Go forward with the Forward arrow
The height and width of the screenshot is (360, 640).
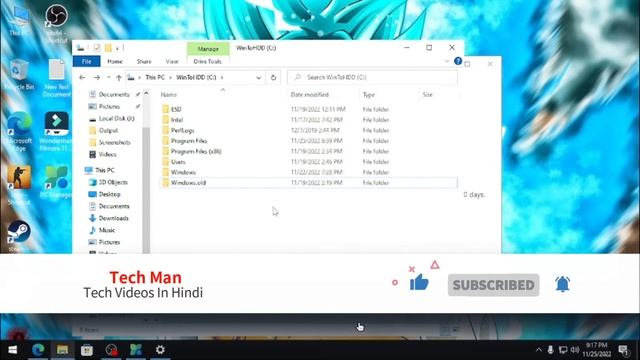[x=97, y=78]
